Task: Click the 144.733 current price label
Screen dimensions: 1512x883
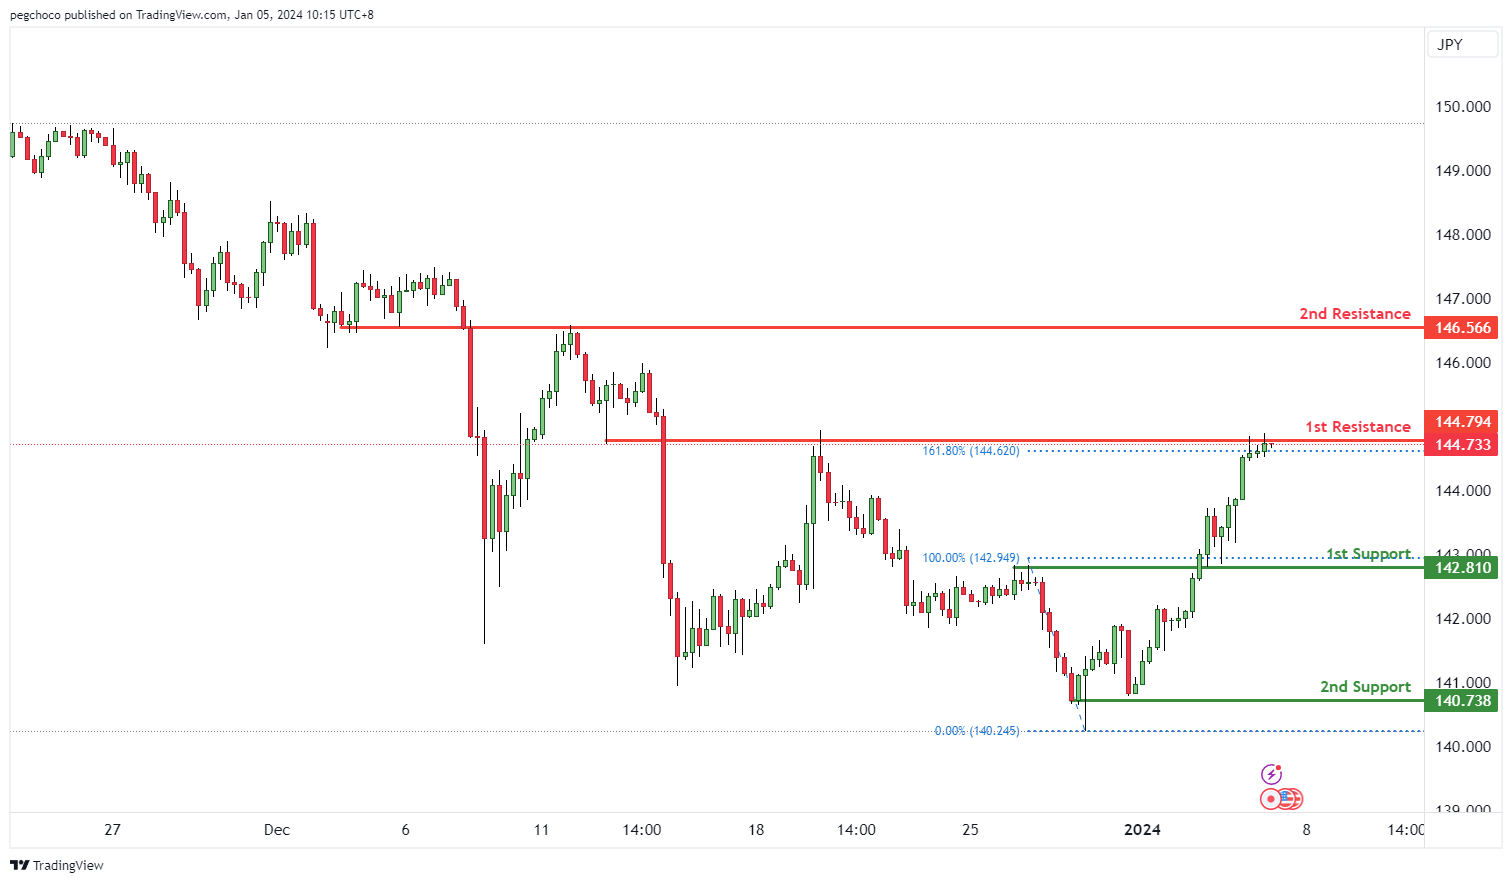Action: coord(1462,445)
